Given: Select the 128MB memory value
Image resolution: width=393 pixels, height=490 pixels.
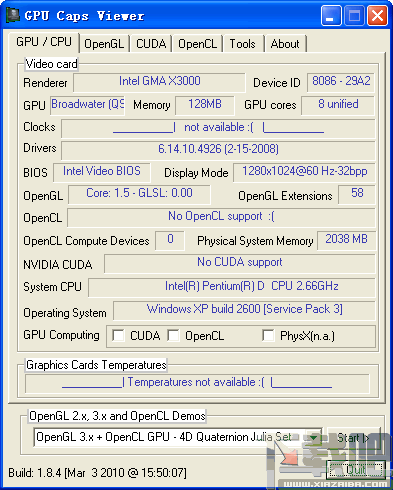Looking at the screenshot, I should [x=205, y=105].
